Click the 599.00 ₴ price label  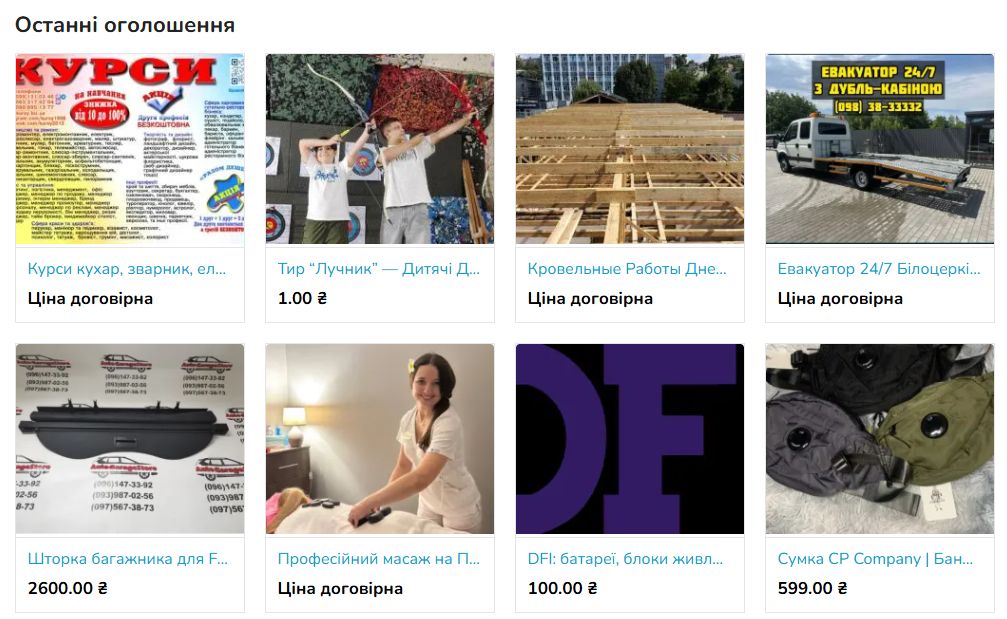[812, 588]
